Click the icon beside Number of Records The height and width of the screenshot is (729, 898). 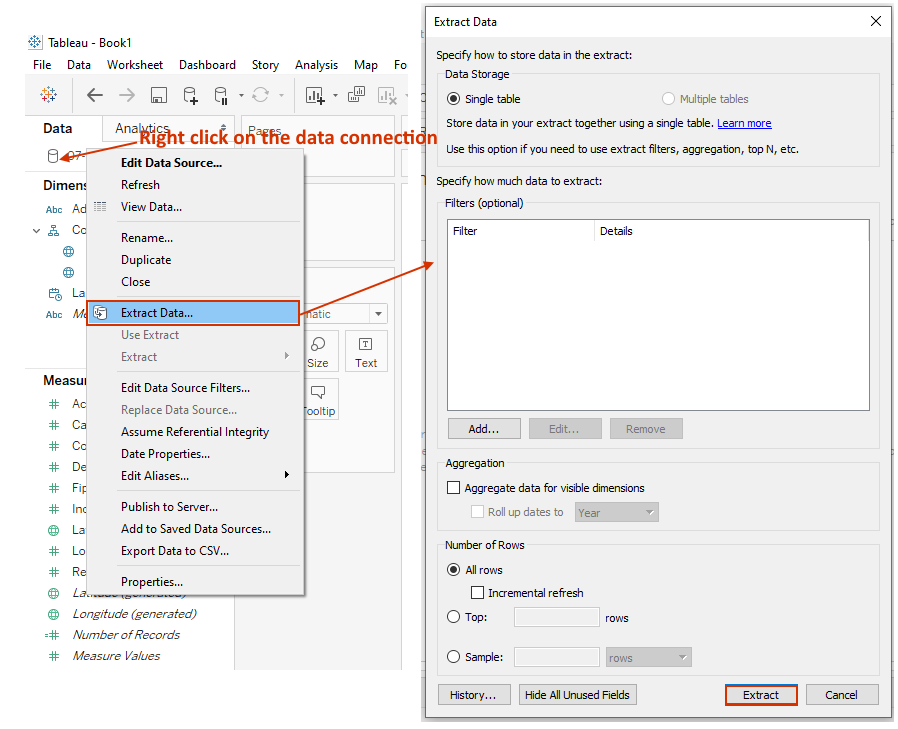tap(52, 635)
